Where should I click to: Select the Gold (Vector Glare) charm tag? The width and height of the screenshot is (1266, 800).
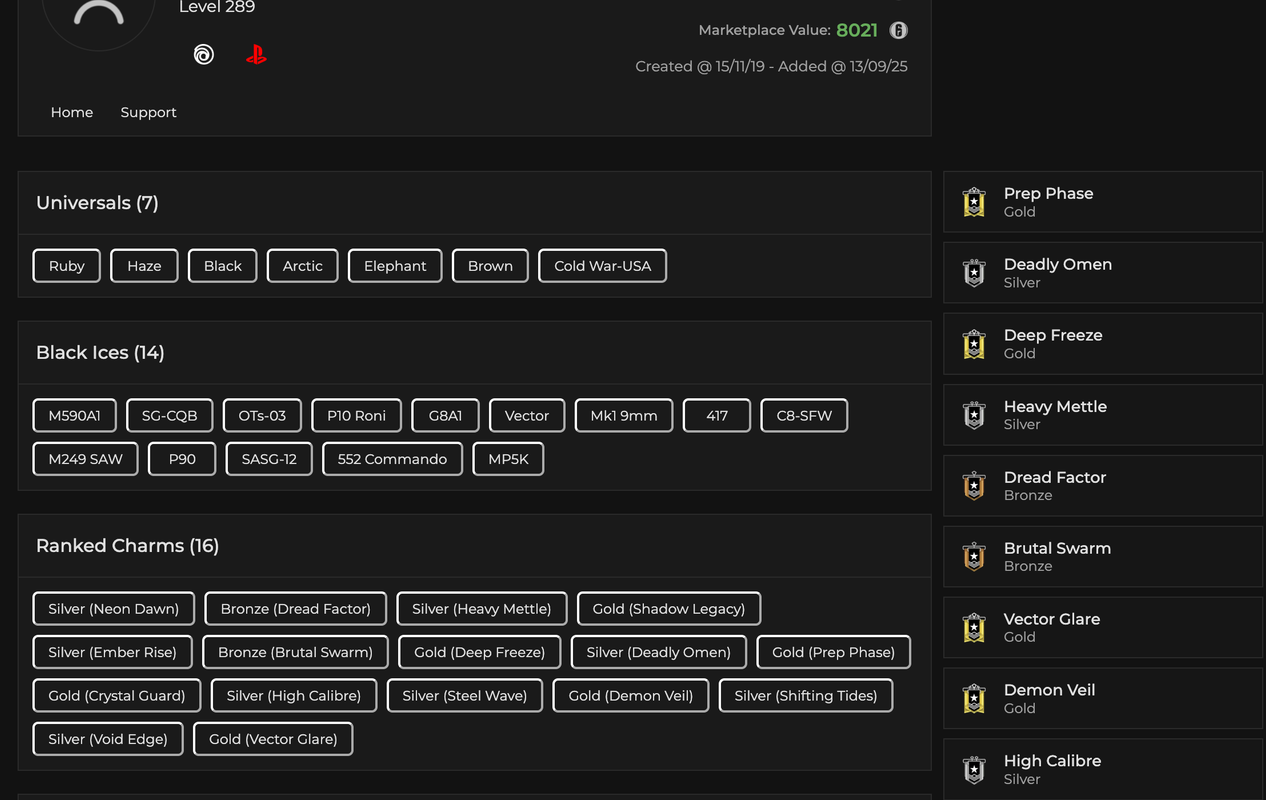point(273,739)
